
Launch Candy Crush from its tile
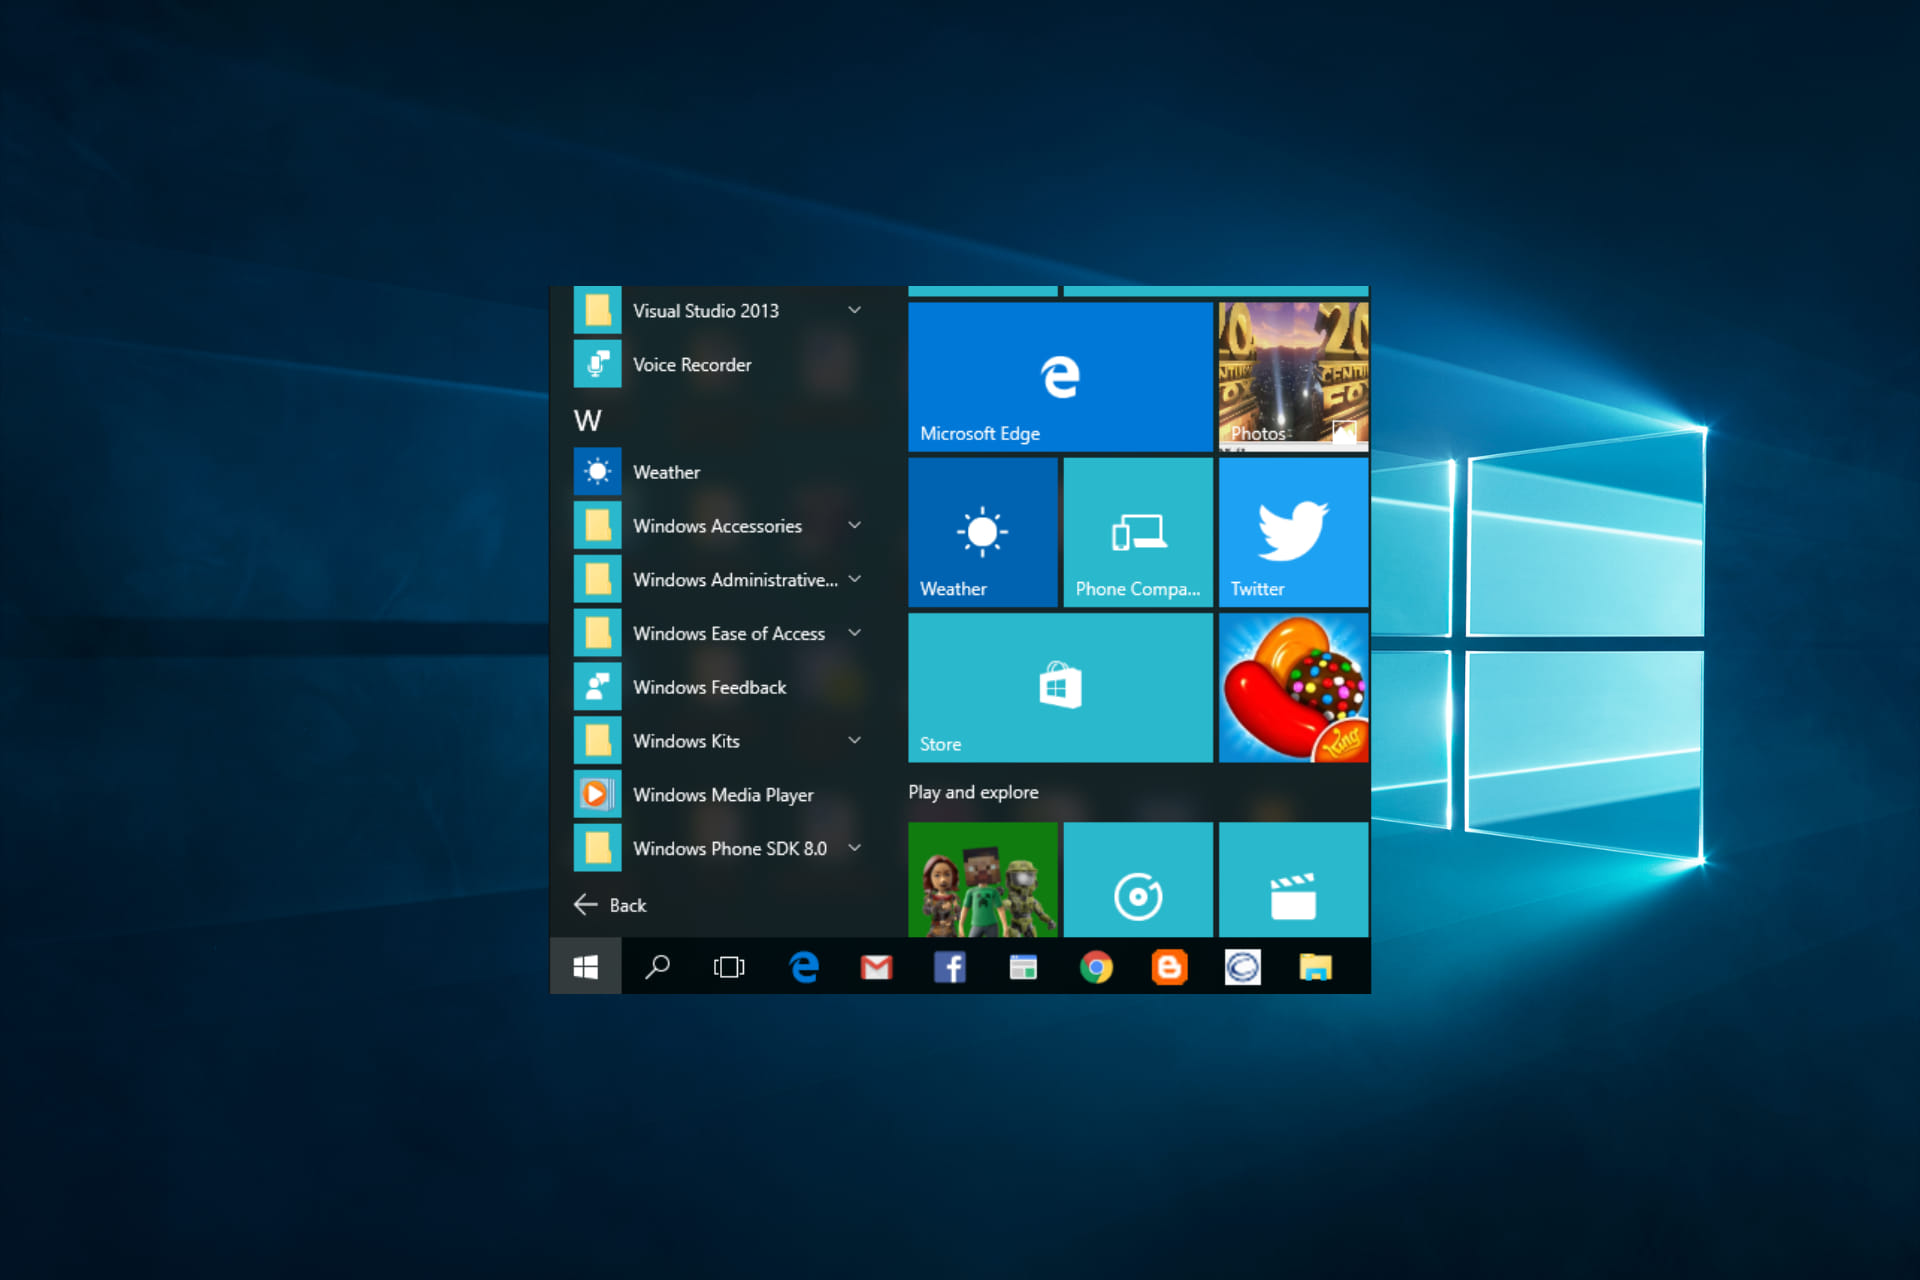point(1292,687)
